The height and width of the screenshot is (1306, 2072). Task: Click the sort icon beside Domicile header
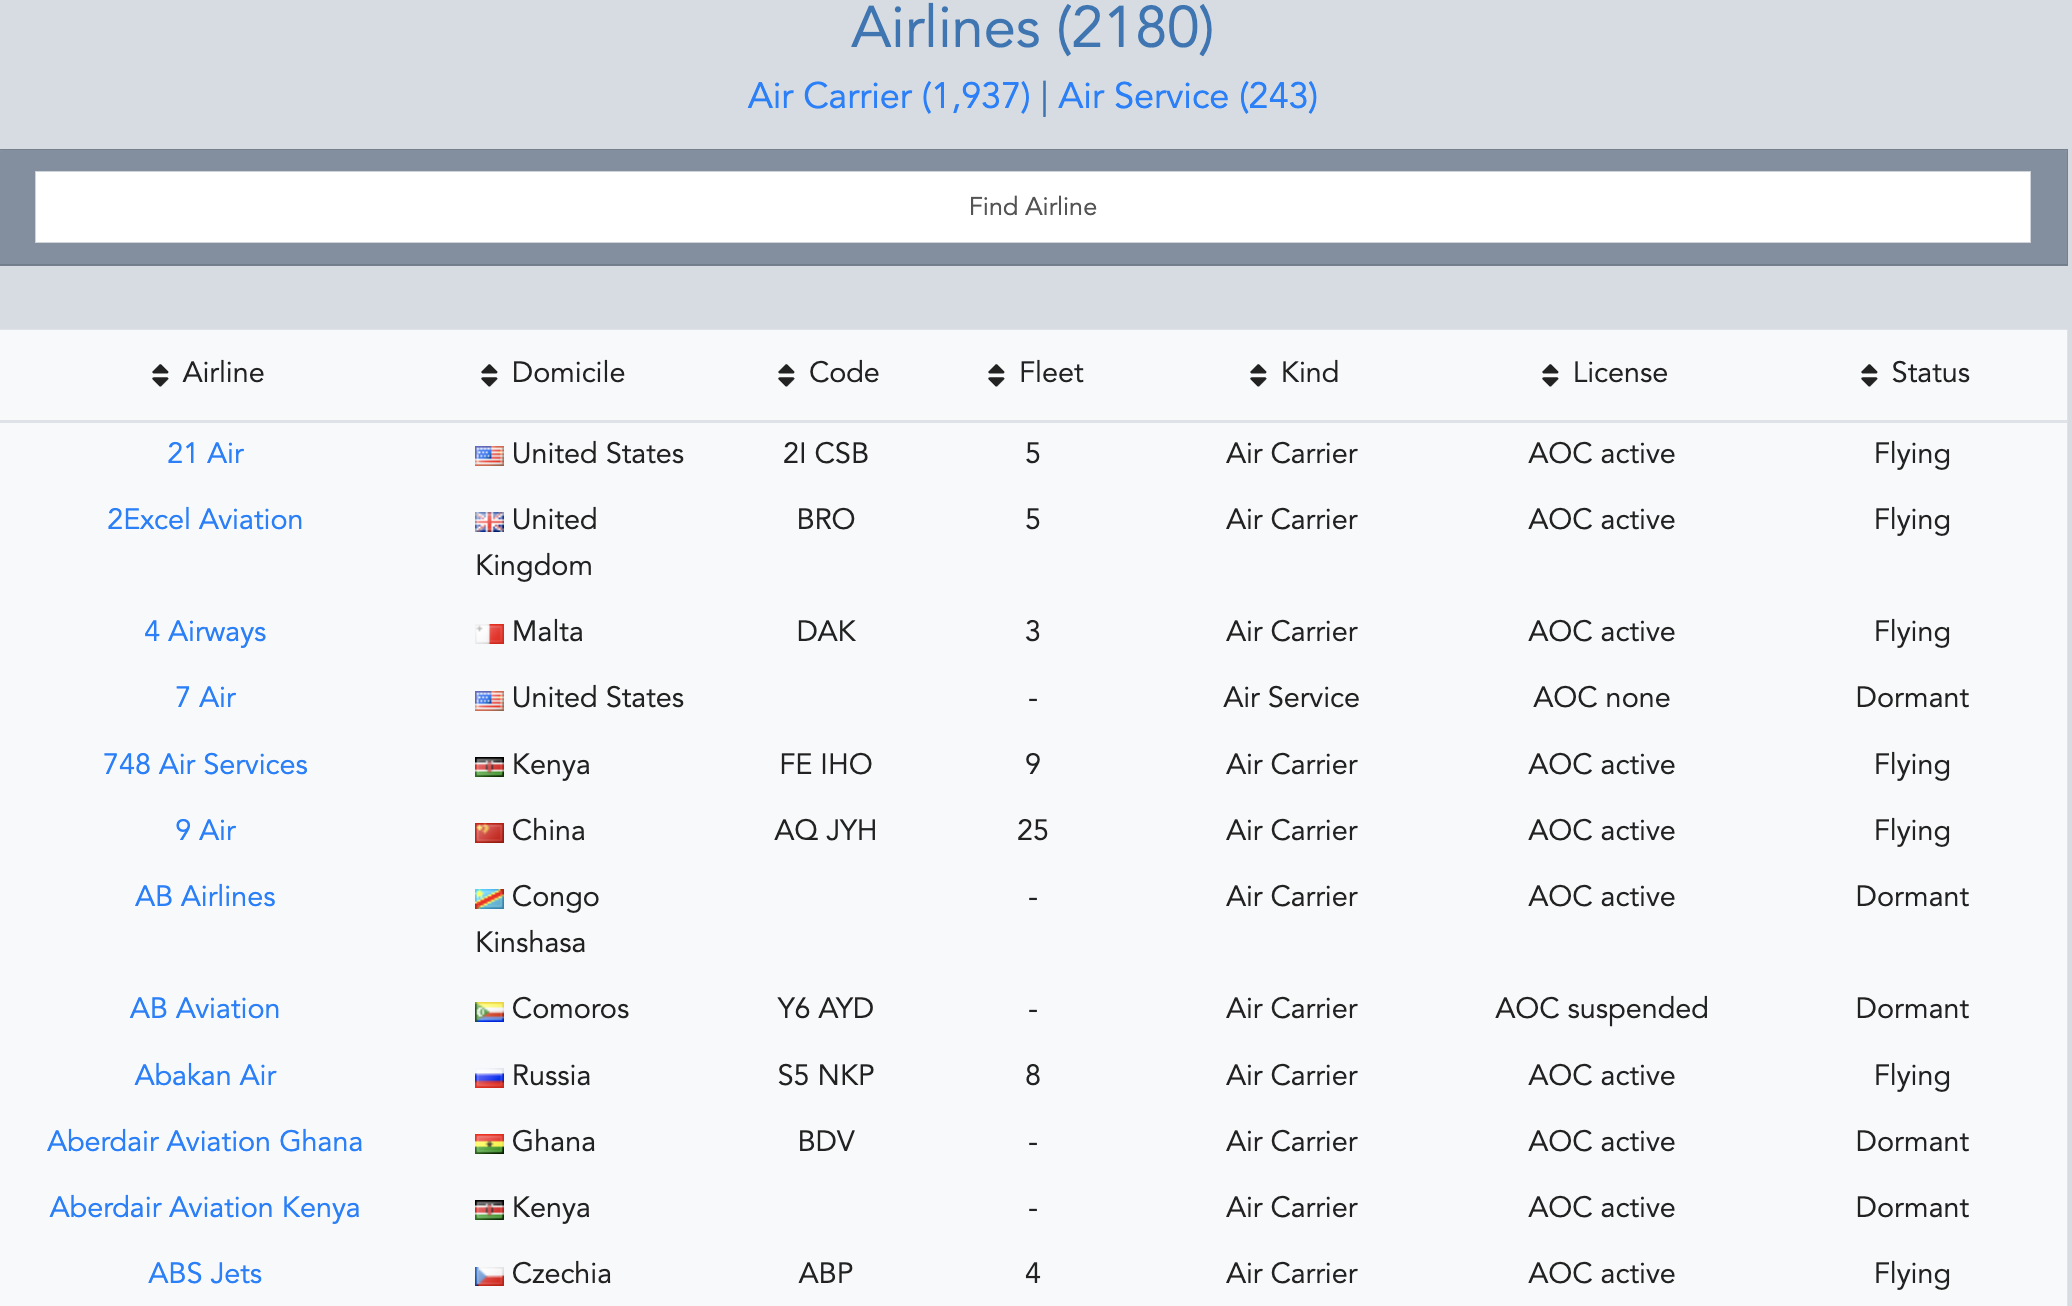coord(489,373)
